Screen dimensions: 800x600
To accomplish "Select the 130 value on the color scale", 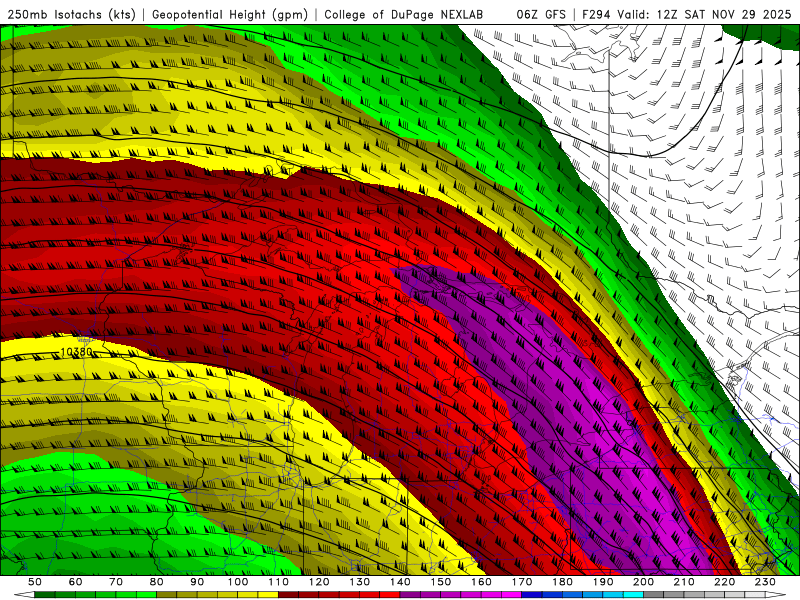I will (x=360, y=582).
